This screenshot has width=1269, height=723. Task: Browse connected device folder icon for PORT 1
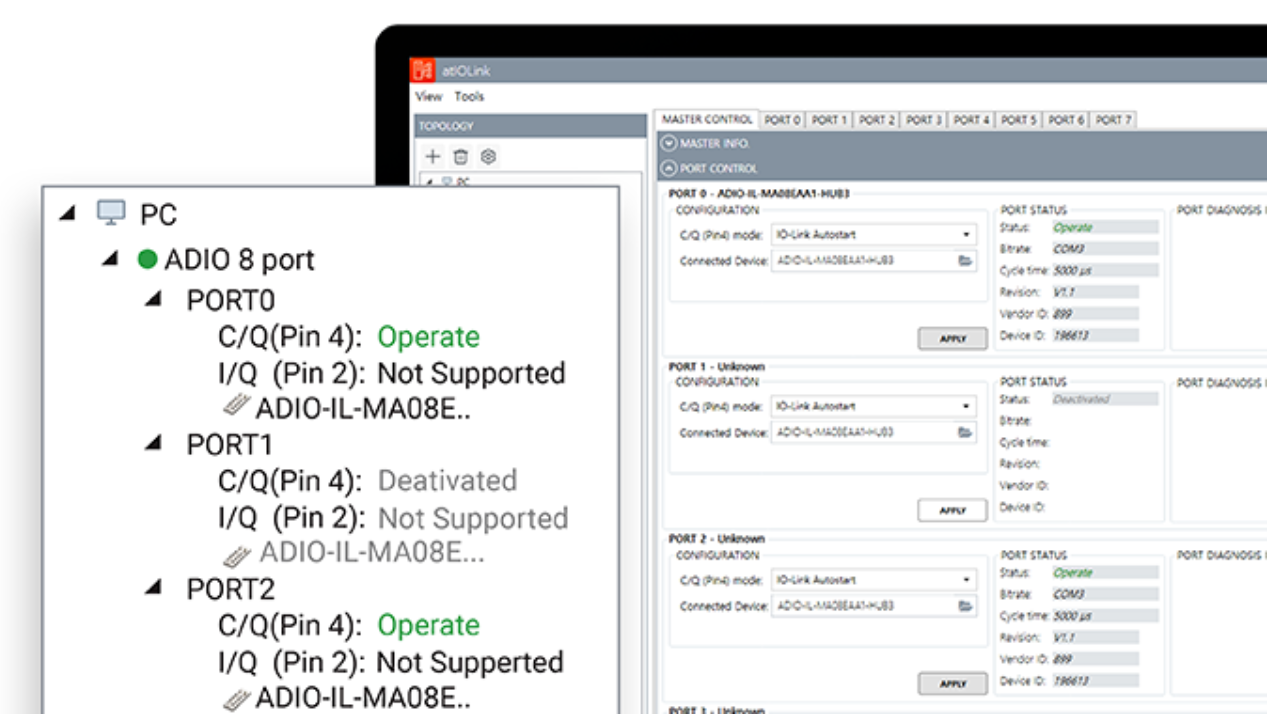(965, 432)
